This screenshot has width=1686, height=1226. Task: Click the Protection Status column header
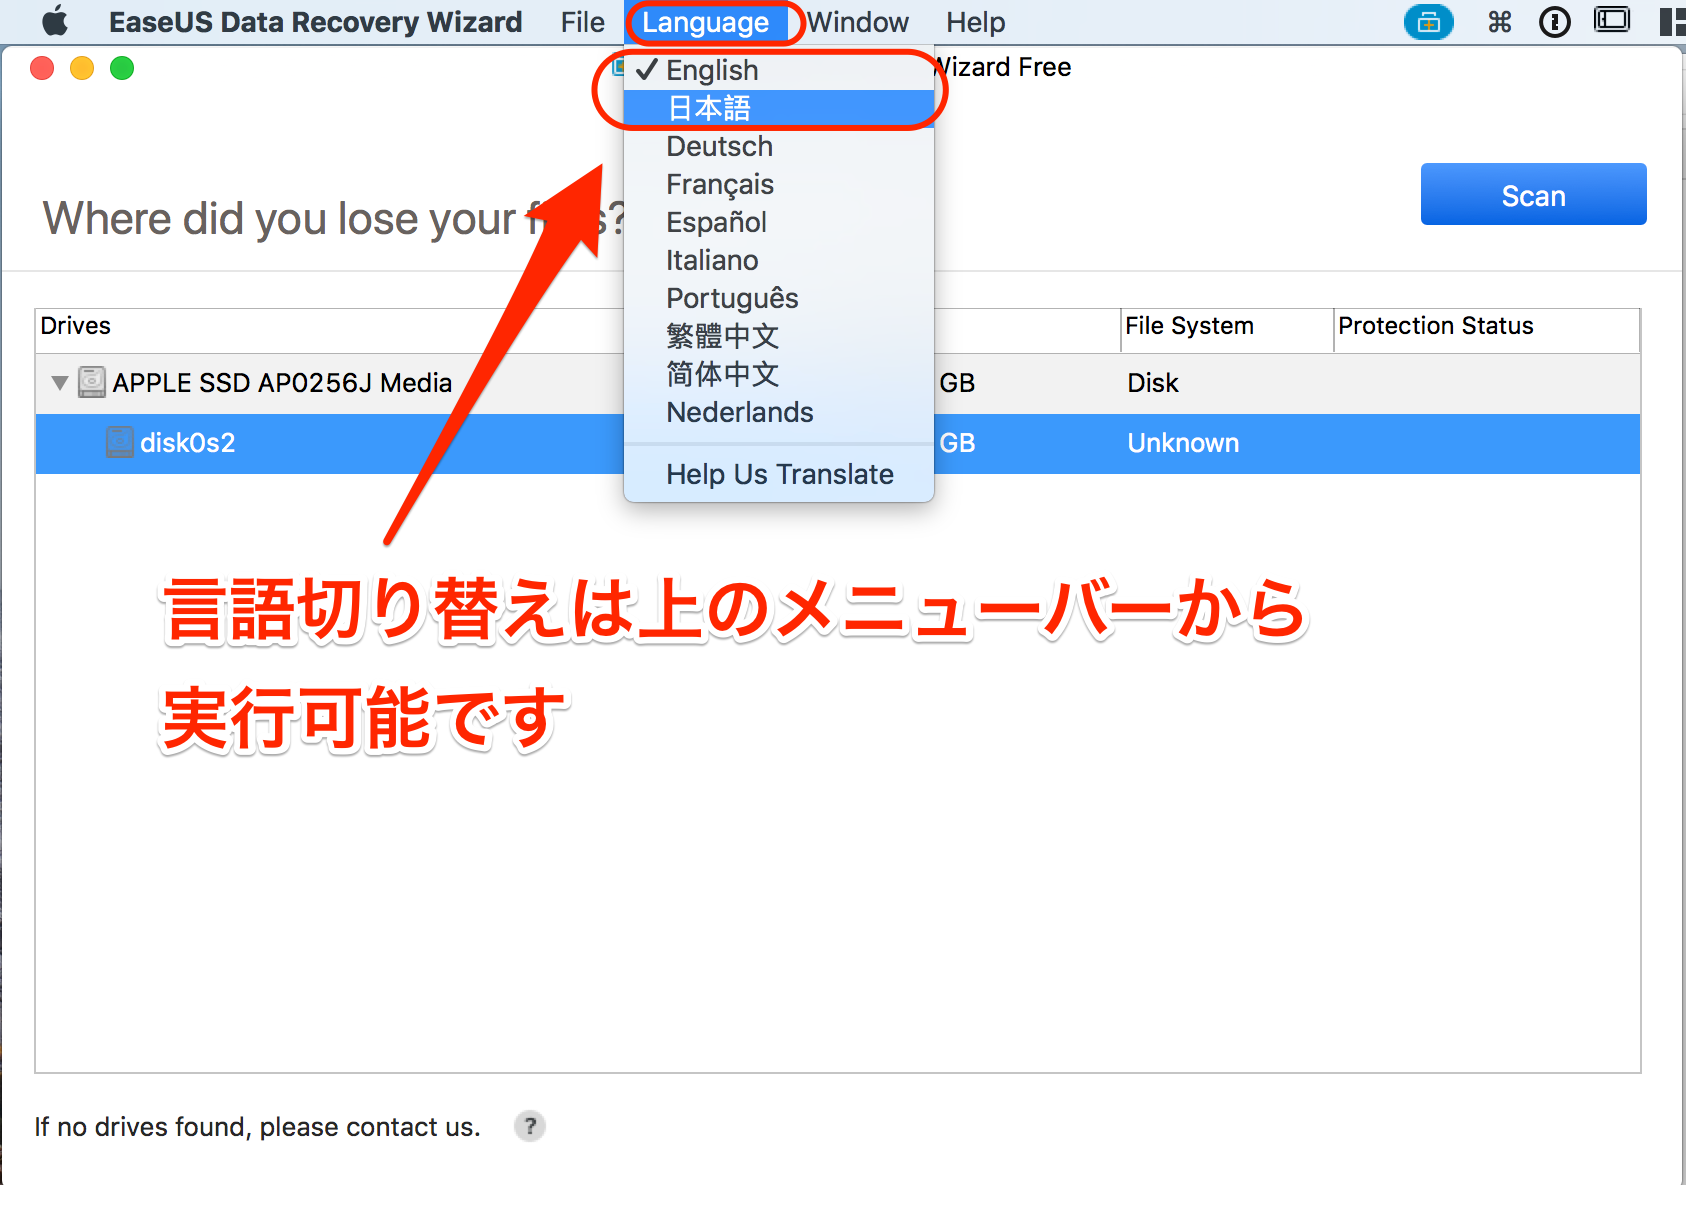[x=1435, y=326]
